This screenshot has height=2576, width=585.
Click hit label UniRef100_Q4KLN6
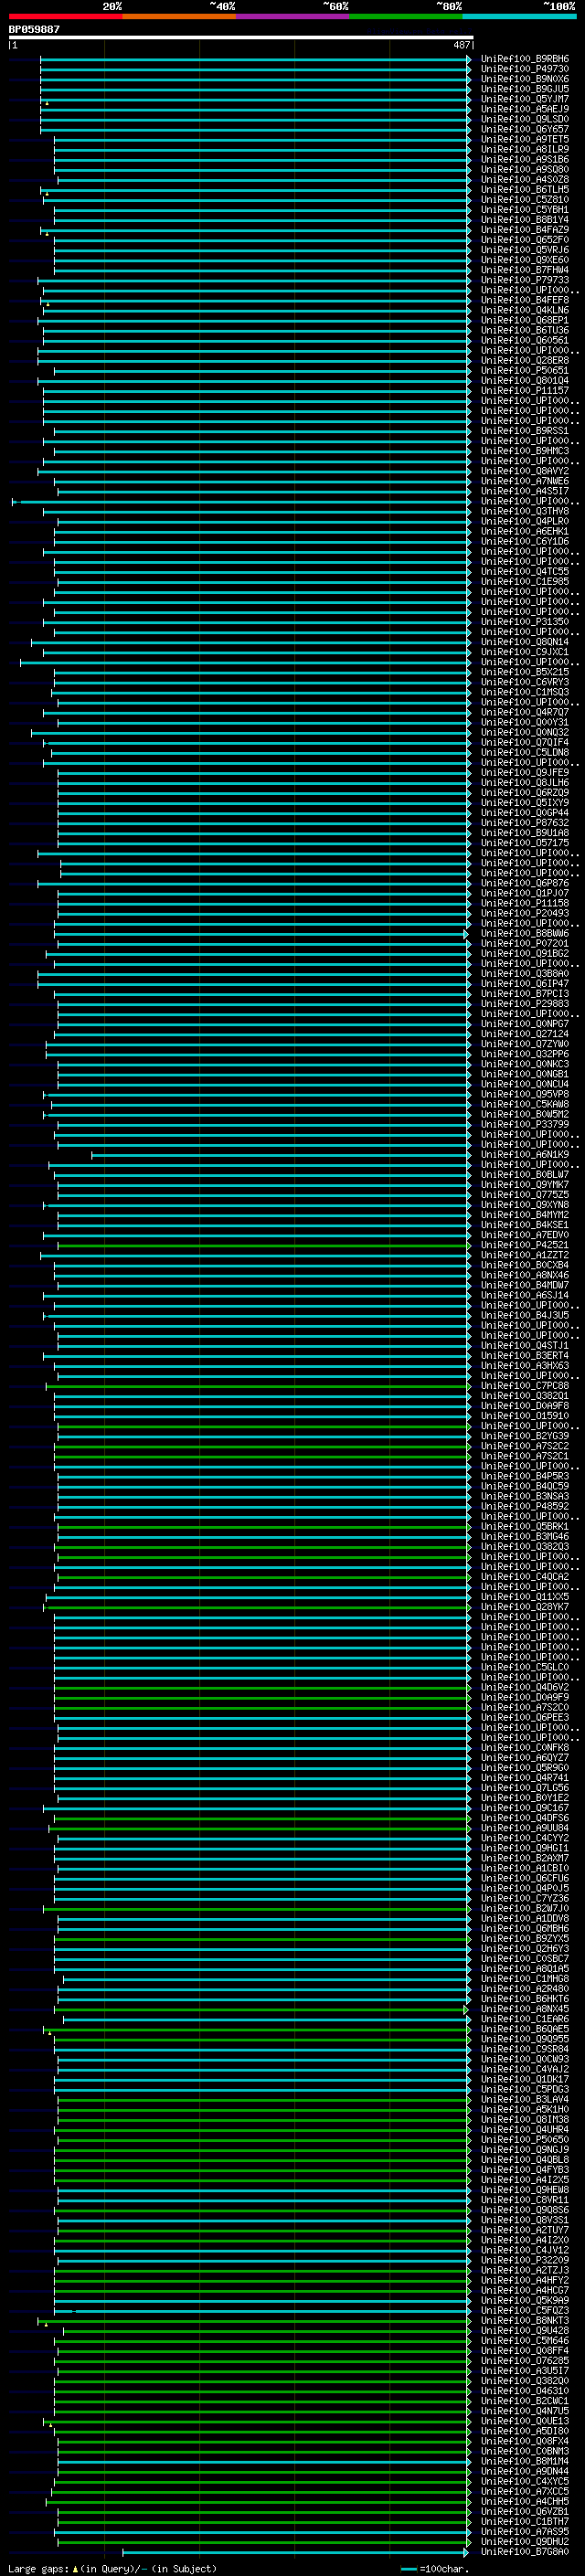coord(525,310)
